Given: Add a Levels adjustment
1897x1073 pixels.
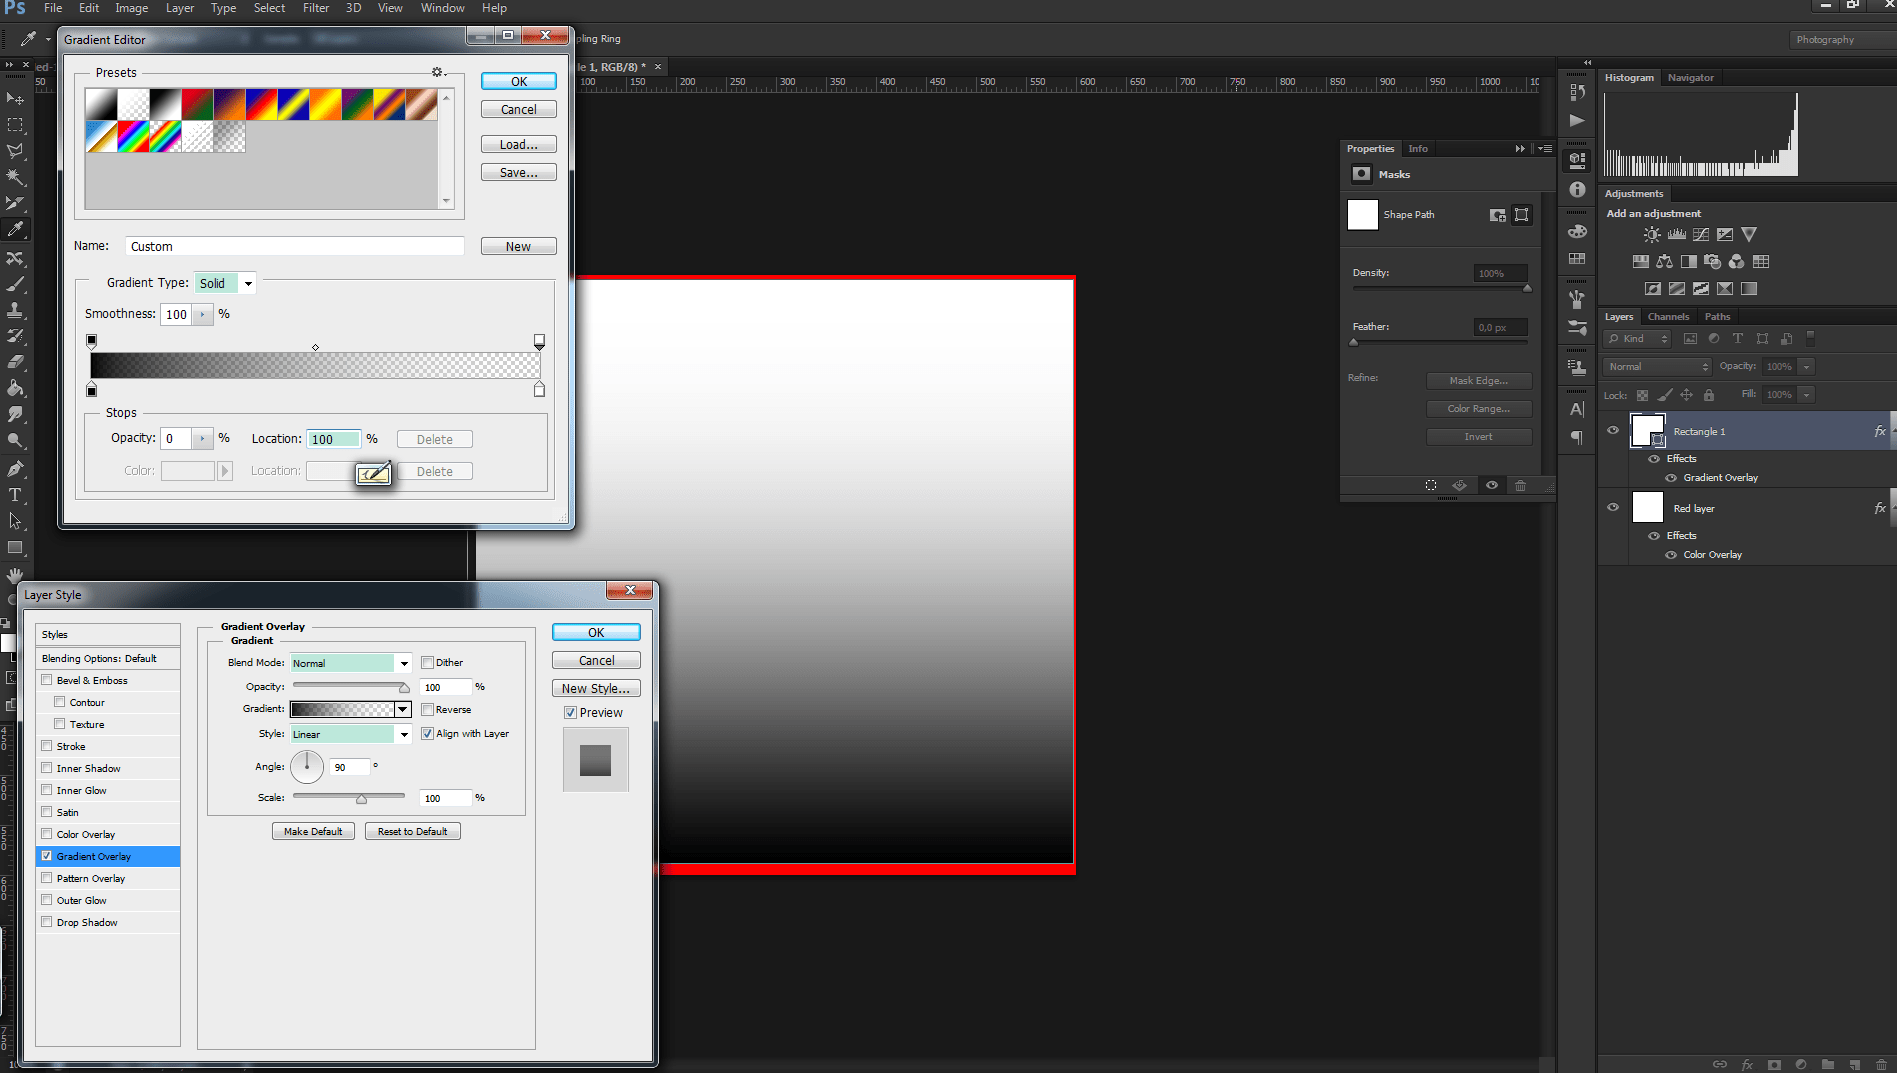Looking at the screenshot, I should point(1677,235).
